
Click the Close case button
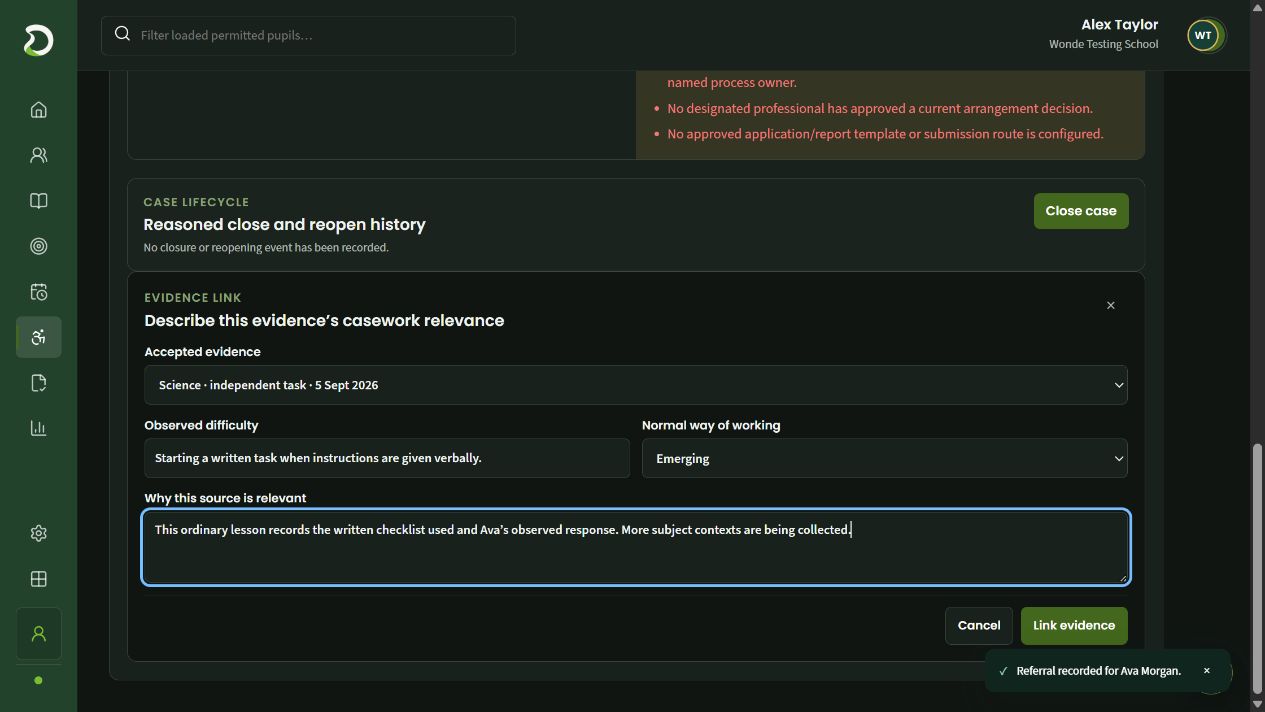pyautogui.click(x=1081, y=211)
